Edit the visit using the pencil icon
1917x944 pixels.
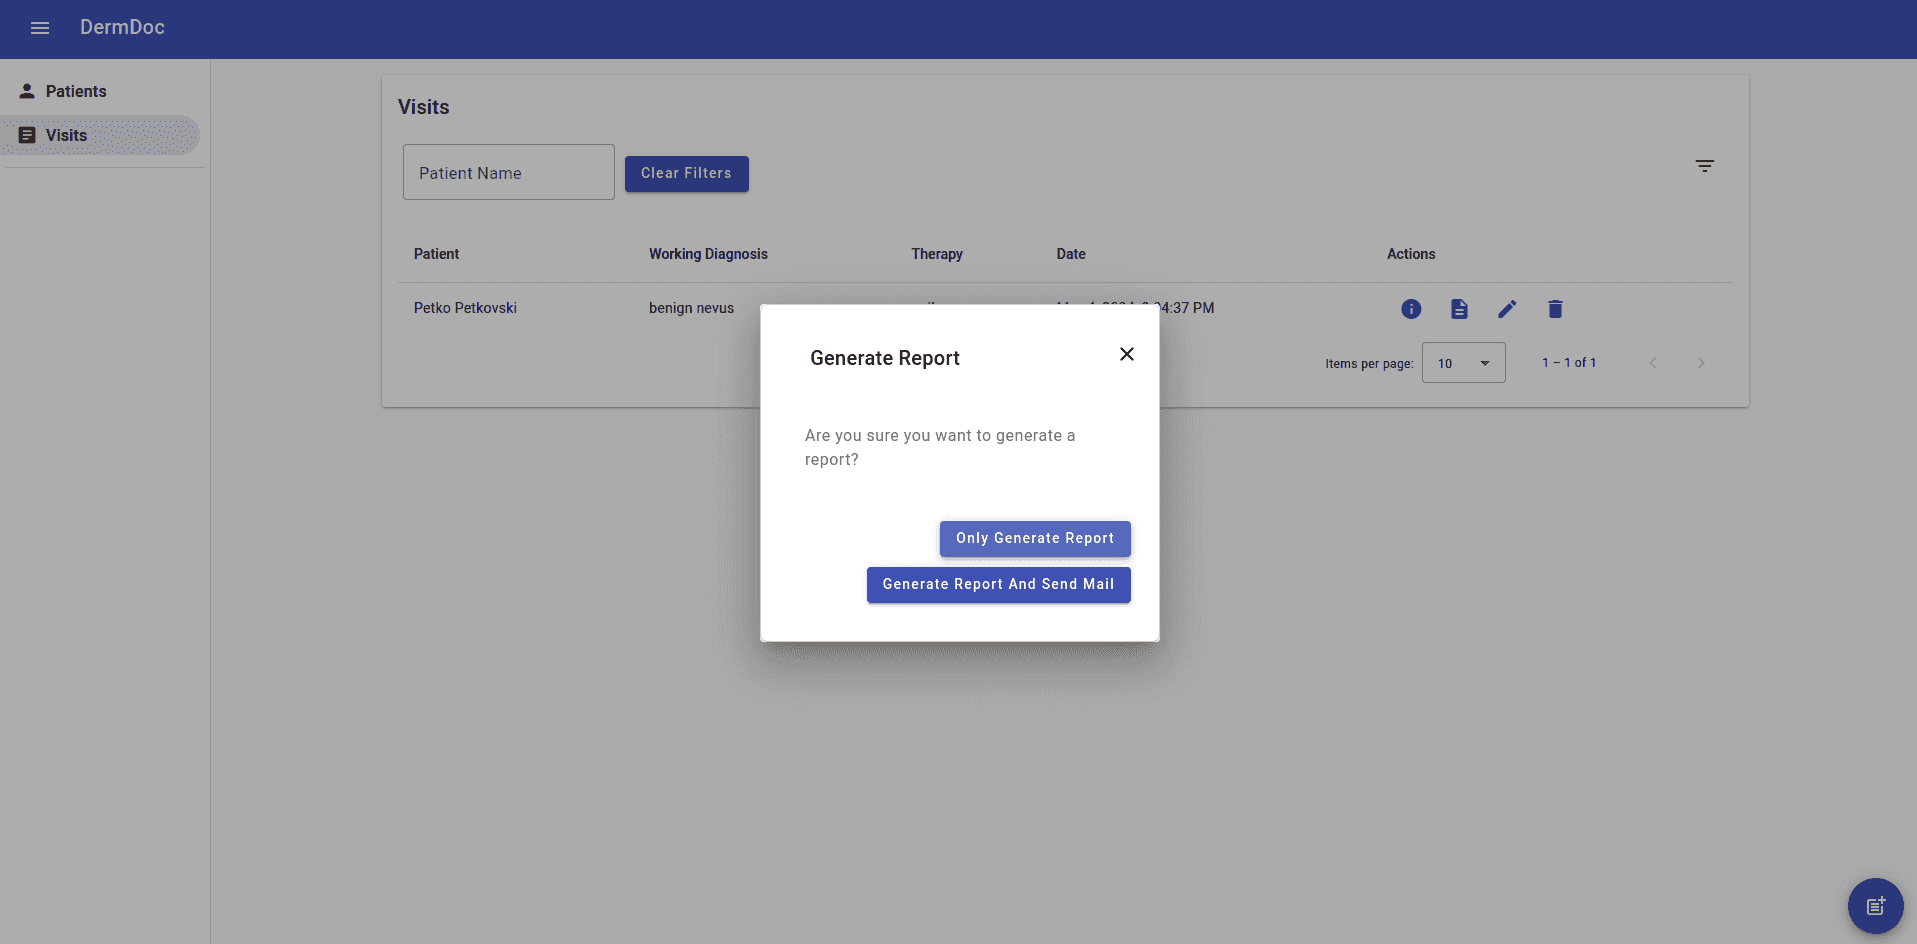[x=1507, y=309]
